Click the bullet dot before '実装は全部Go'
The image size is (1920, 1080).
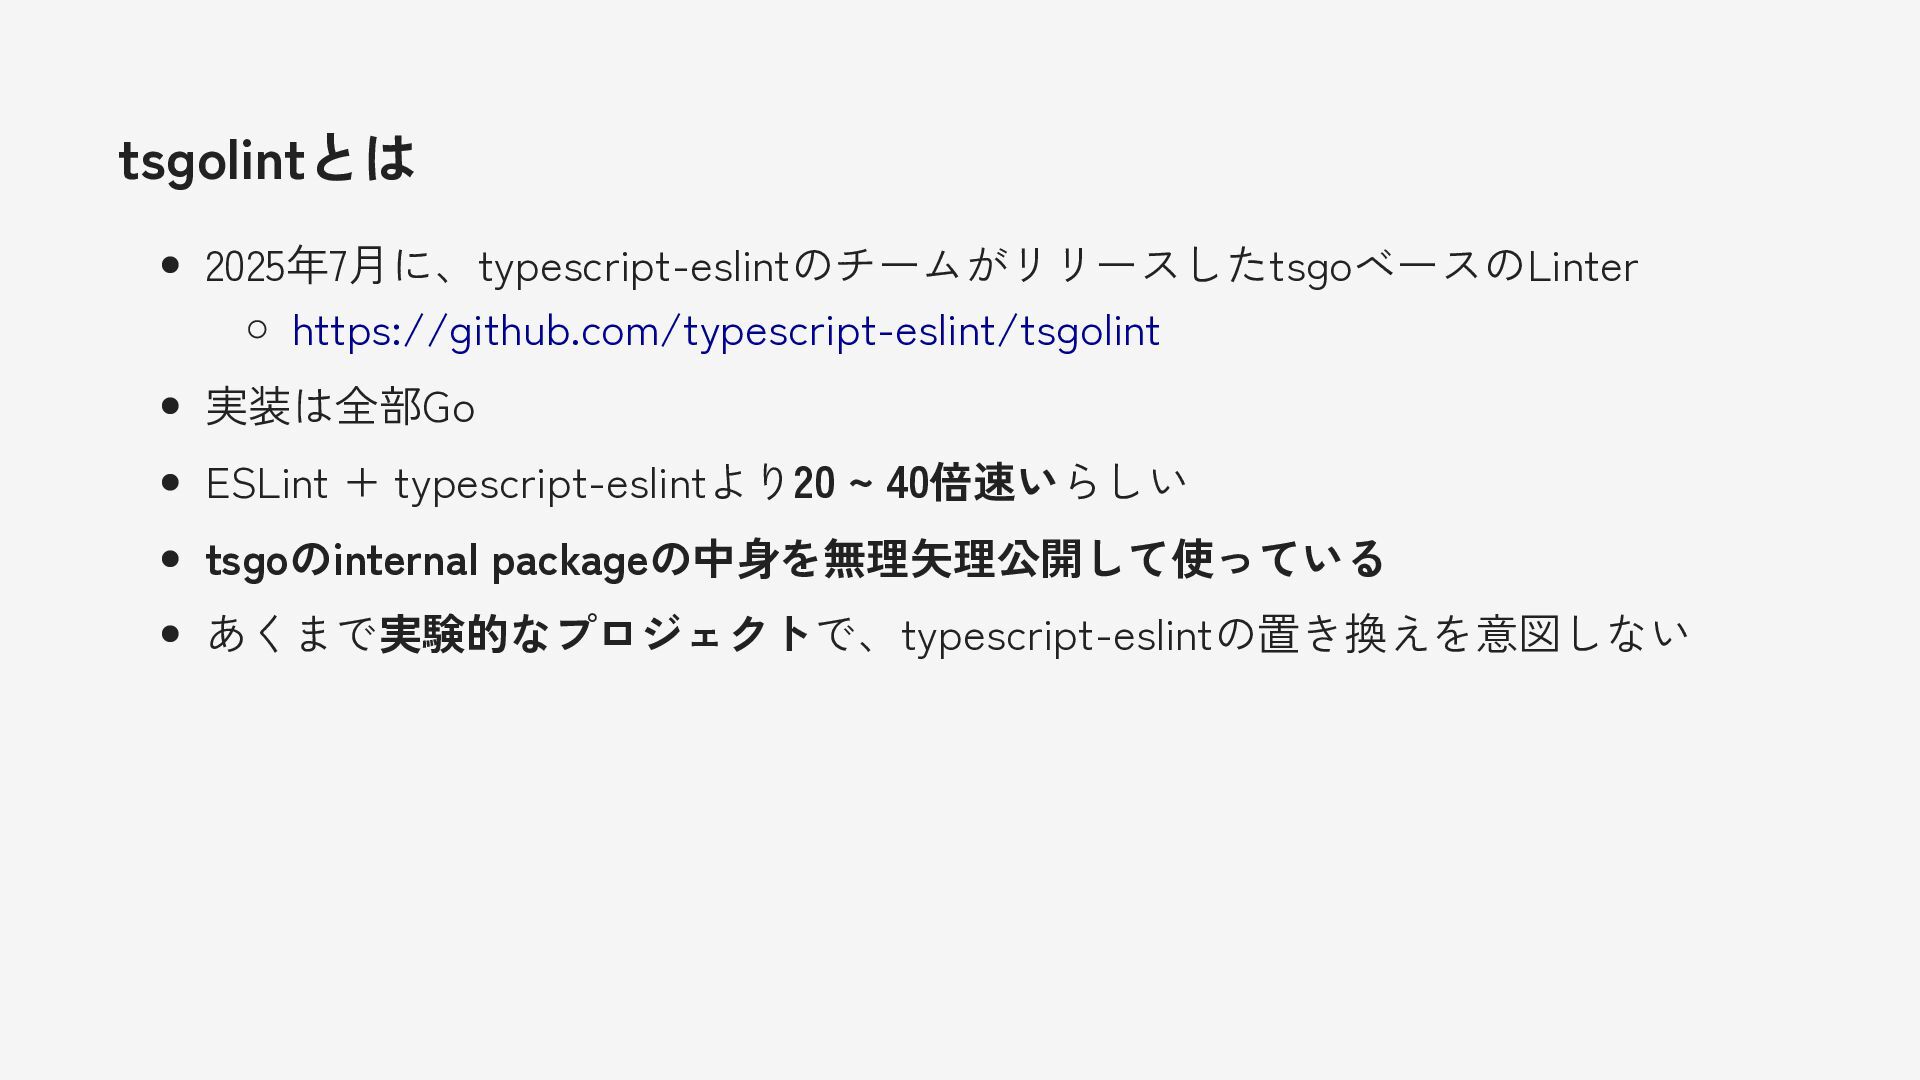(x=170, y=406)
